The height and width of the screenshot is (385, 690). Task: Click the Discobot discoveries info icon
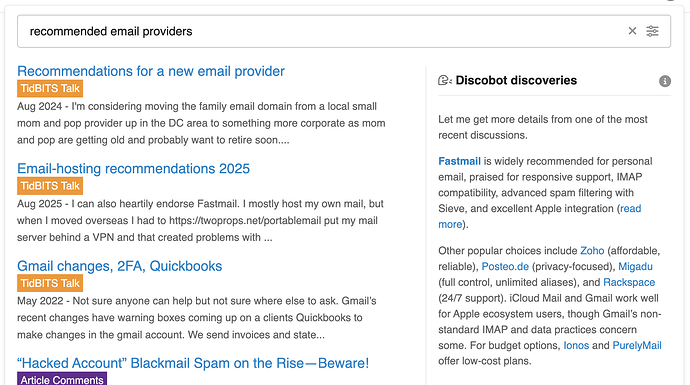tap(664, 81)
